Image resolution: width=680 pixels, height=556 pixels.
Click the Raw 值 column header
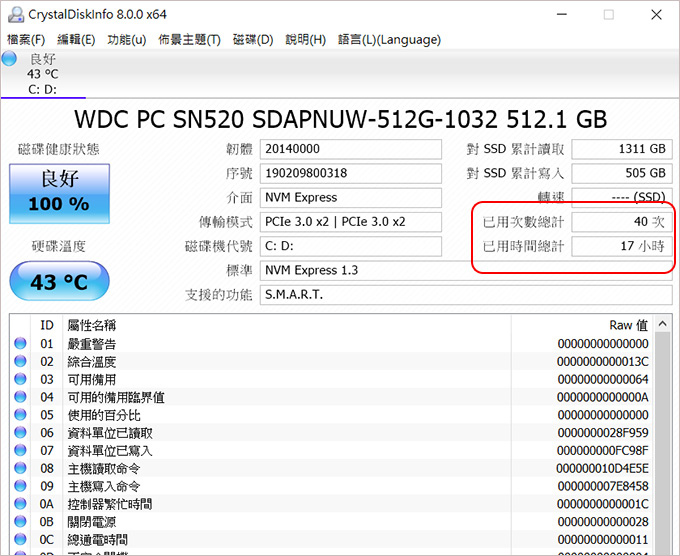pos(583,325)
